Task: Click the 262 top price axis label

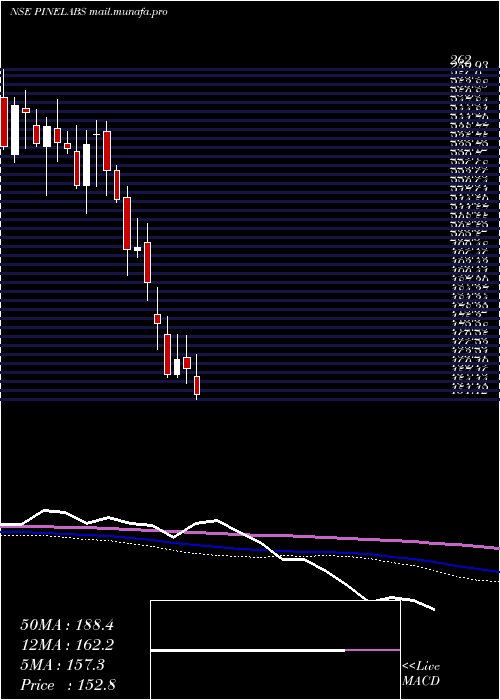Action: tap(461, 60)
